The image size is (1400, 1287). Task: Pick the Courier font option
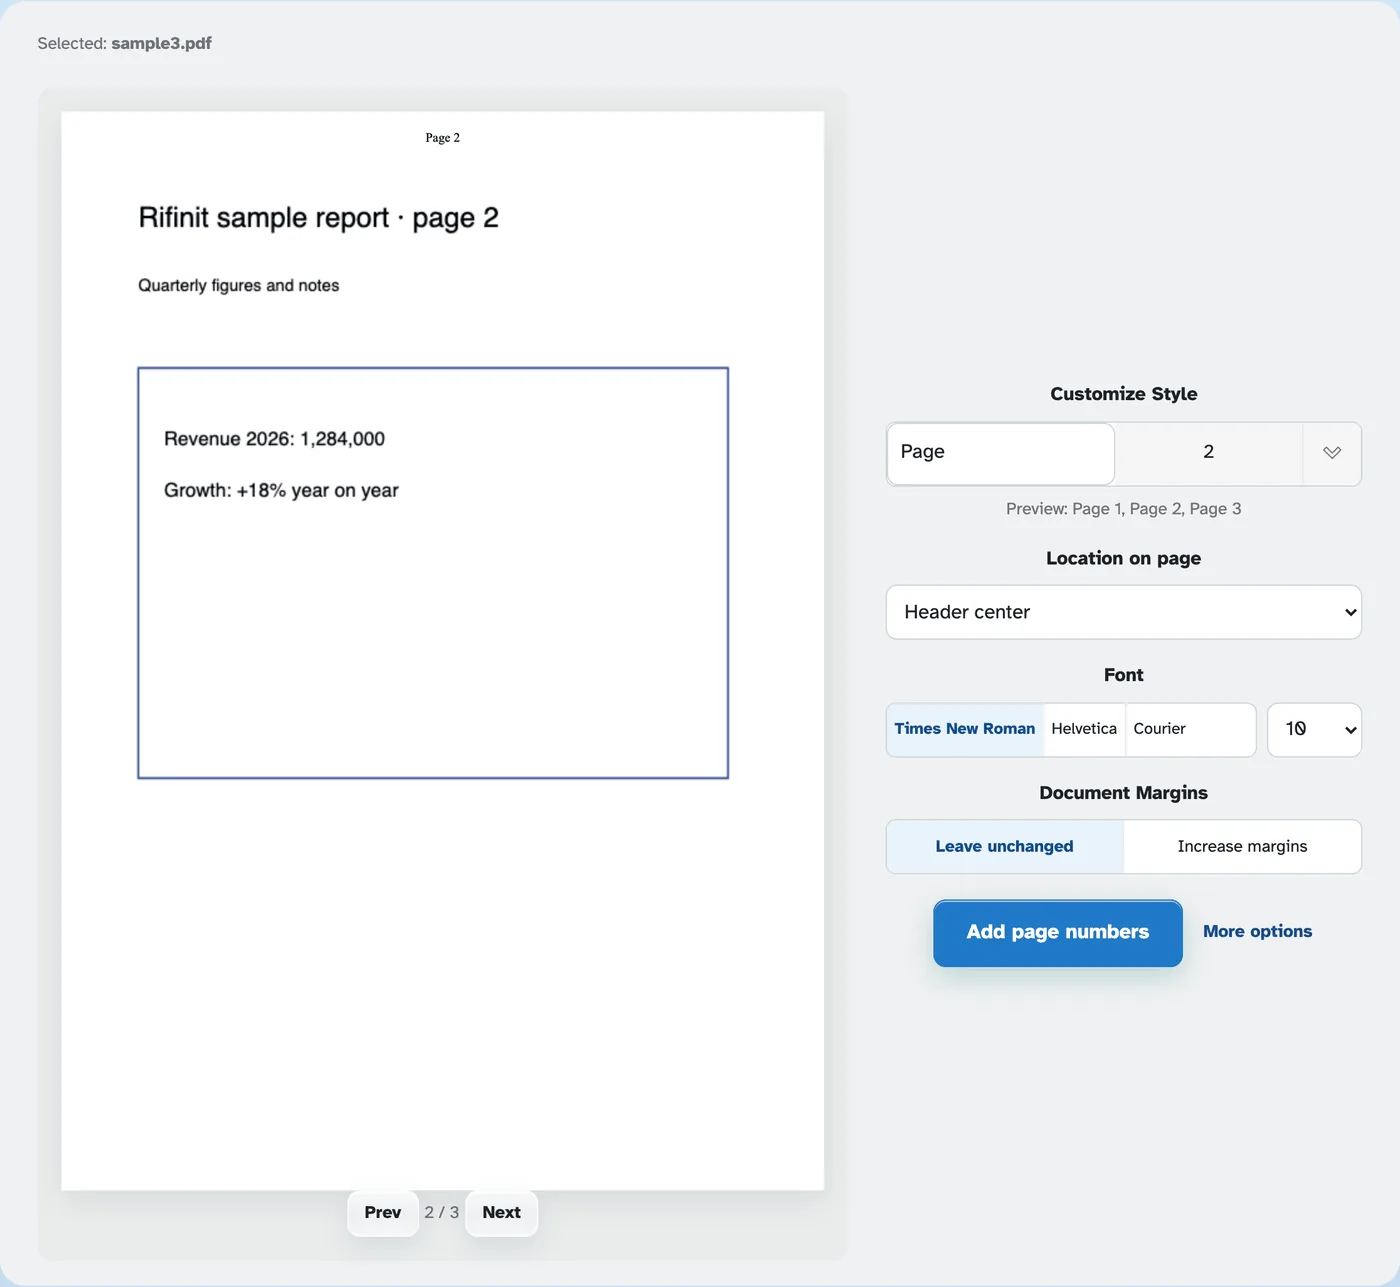pos(1190,729)
